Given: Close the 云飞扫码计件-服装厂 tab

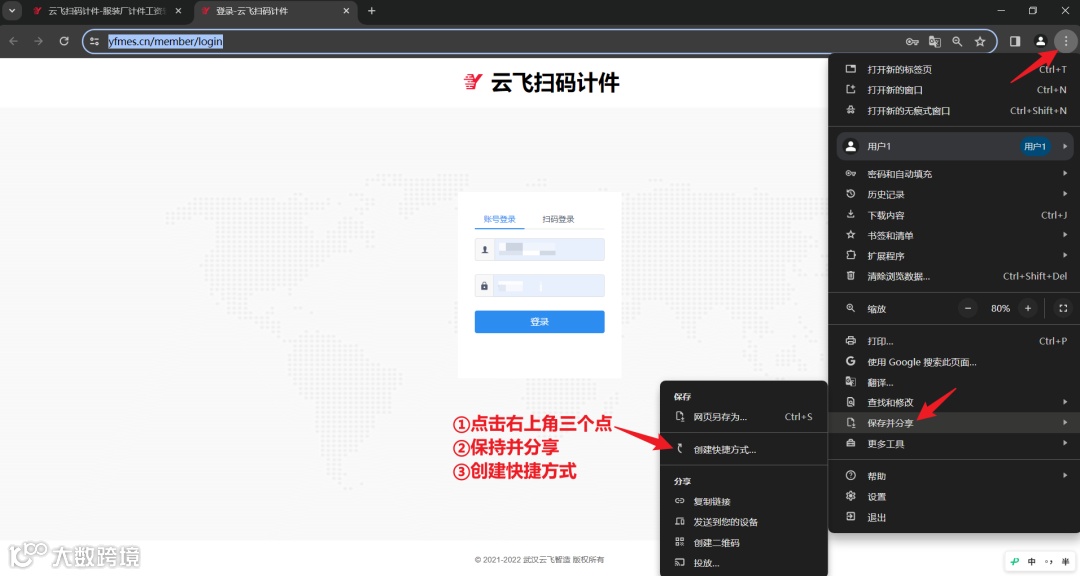Looking at the screenshot, I should 178,11.
